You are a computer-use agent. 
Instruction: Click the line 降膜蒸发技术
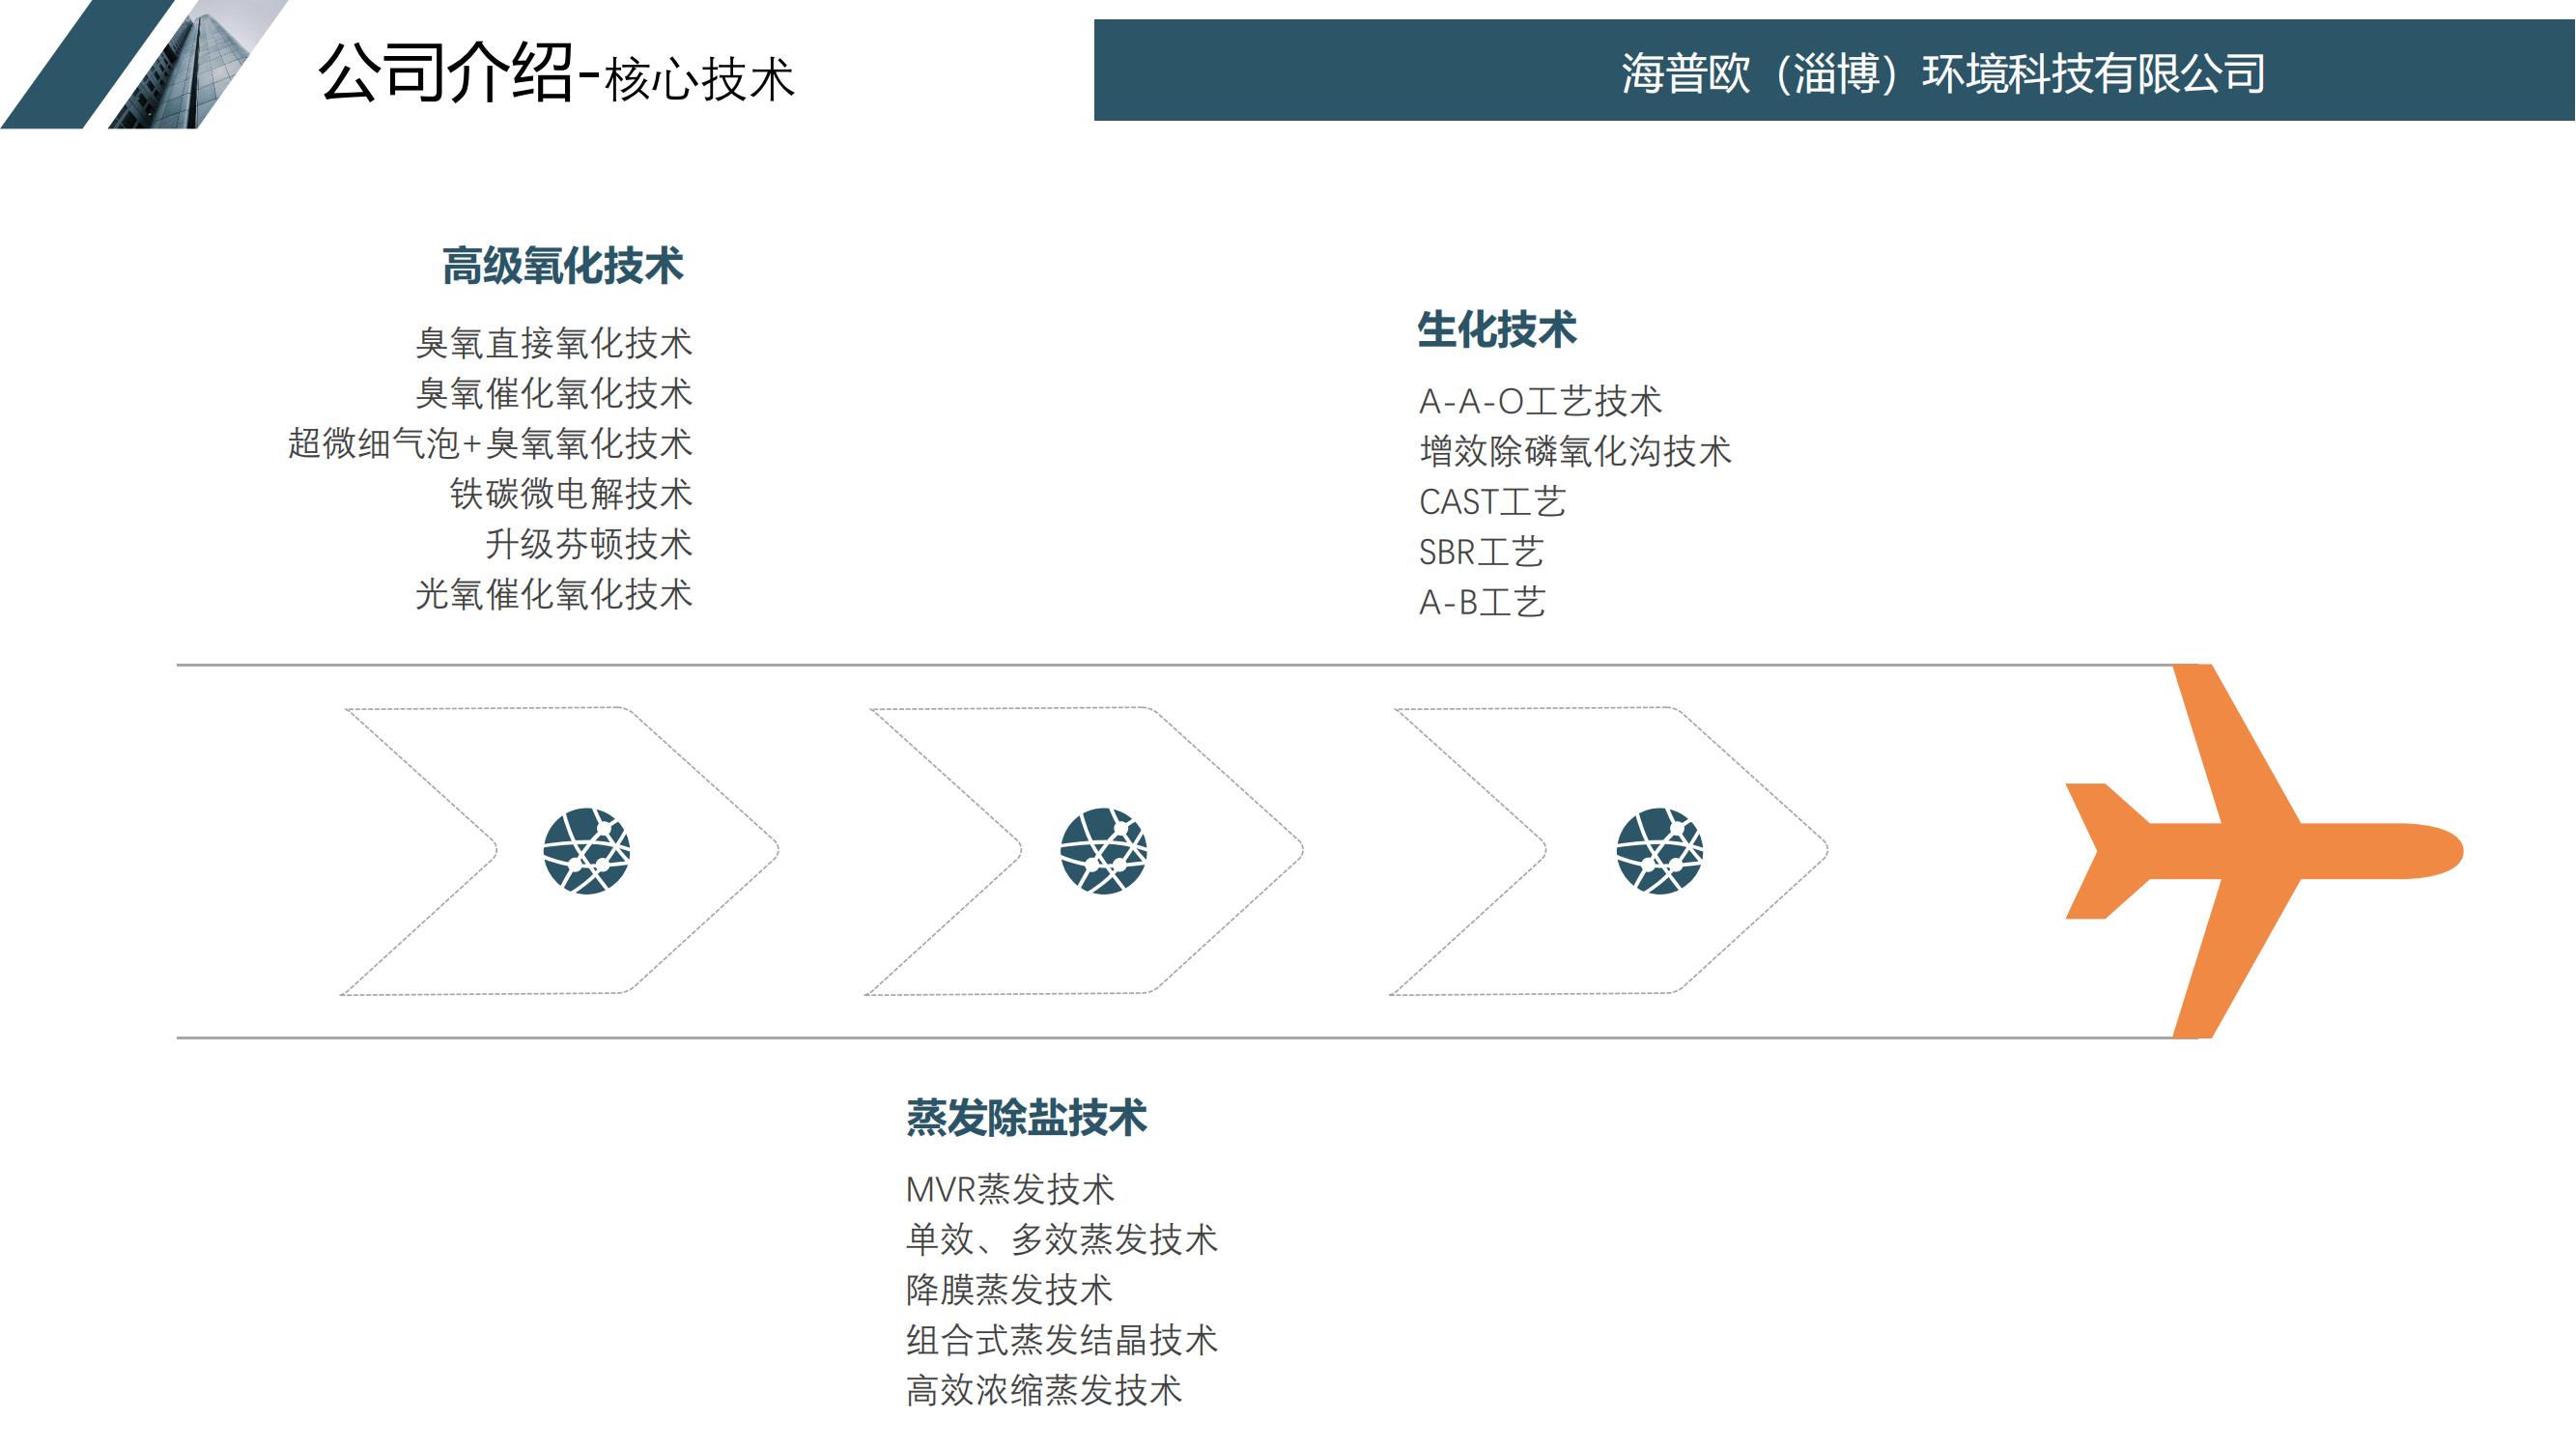click(x=1009, y=1290)
